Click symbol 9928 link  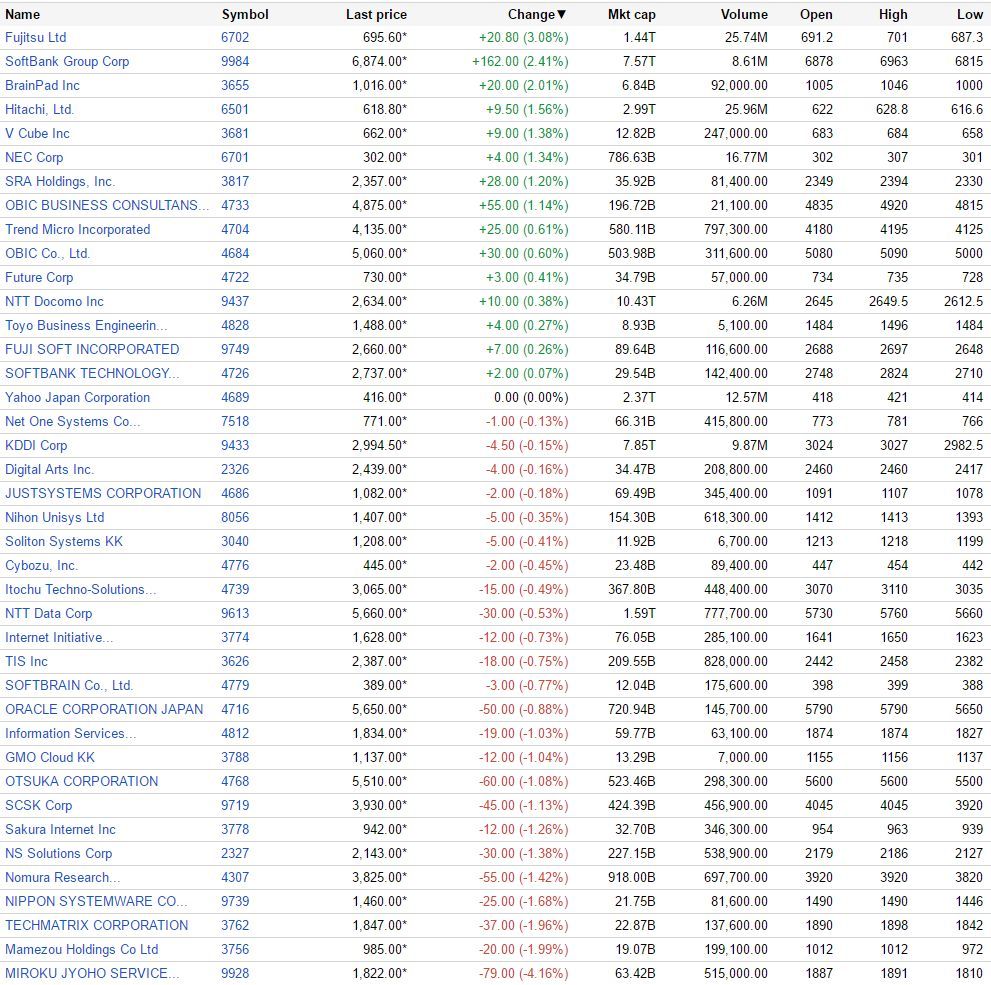tap(235, 974)
